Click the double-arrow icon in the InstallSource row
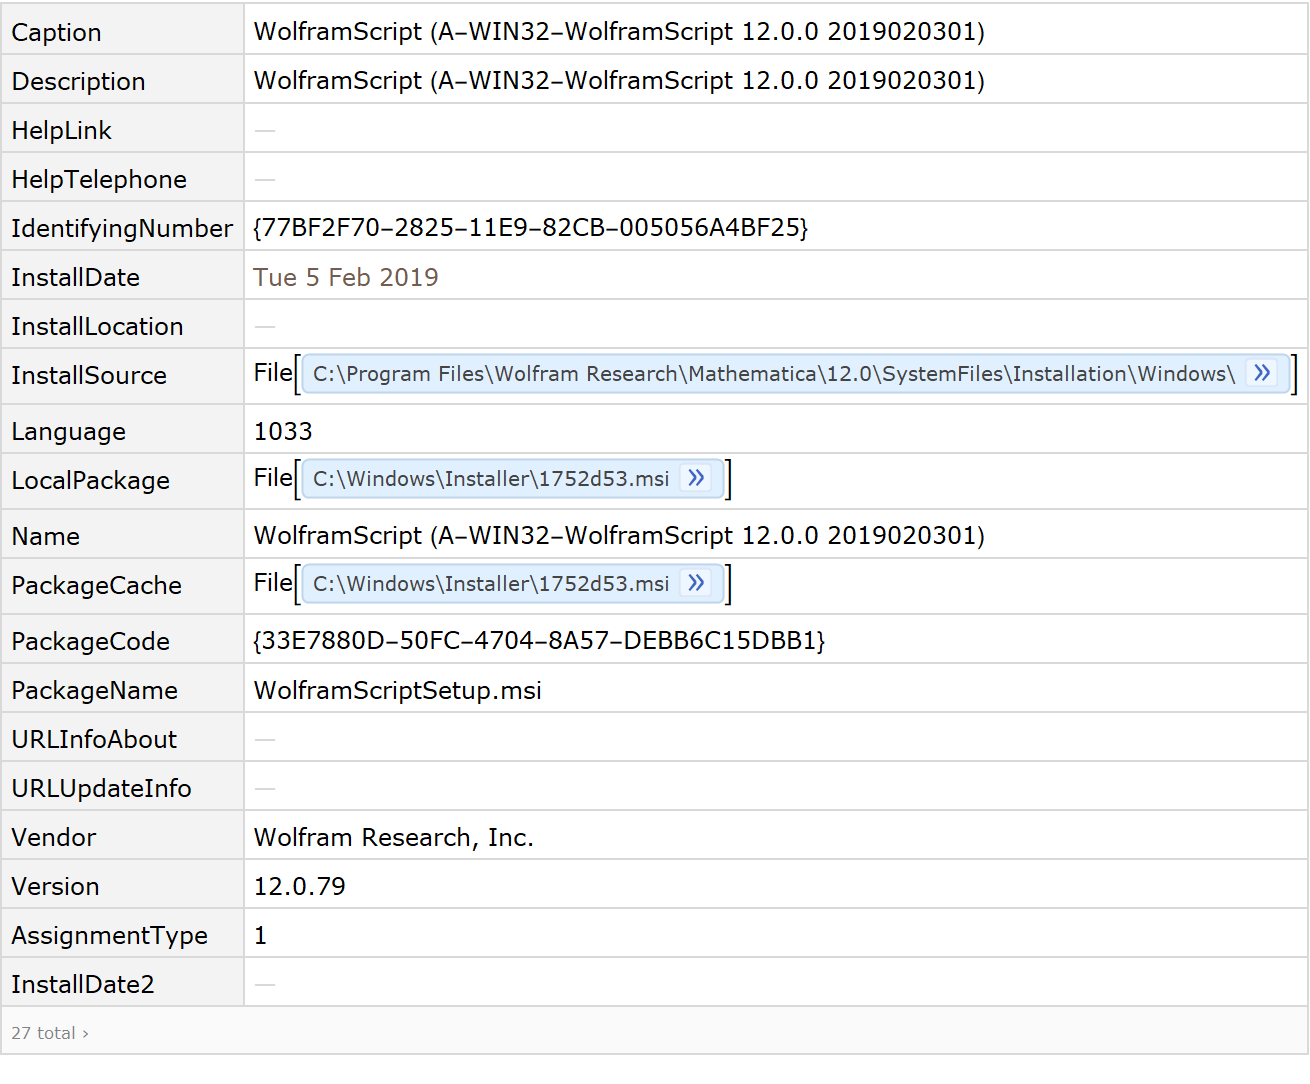The width and height of the screenshot is (1310, 1084). coord(1262,374)
